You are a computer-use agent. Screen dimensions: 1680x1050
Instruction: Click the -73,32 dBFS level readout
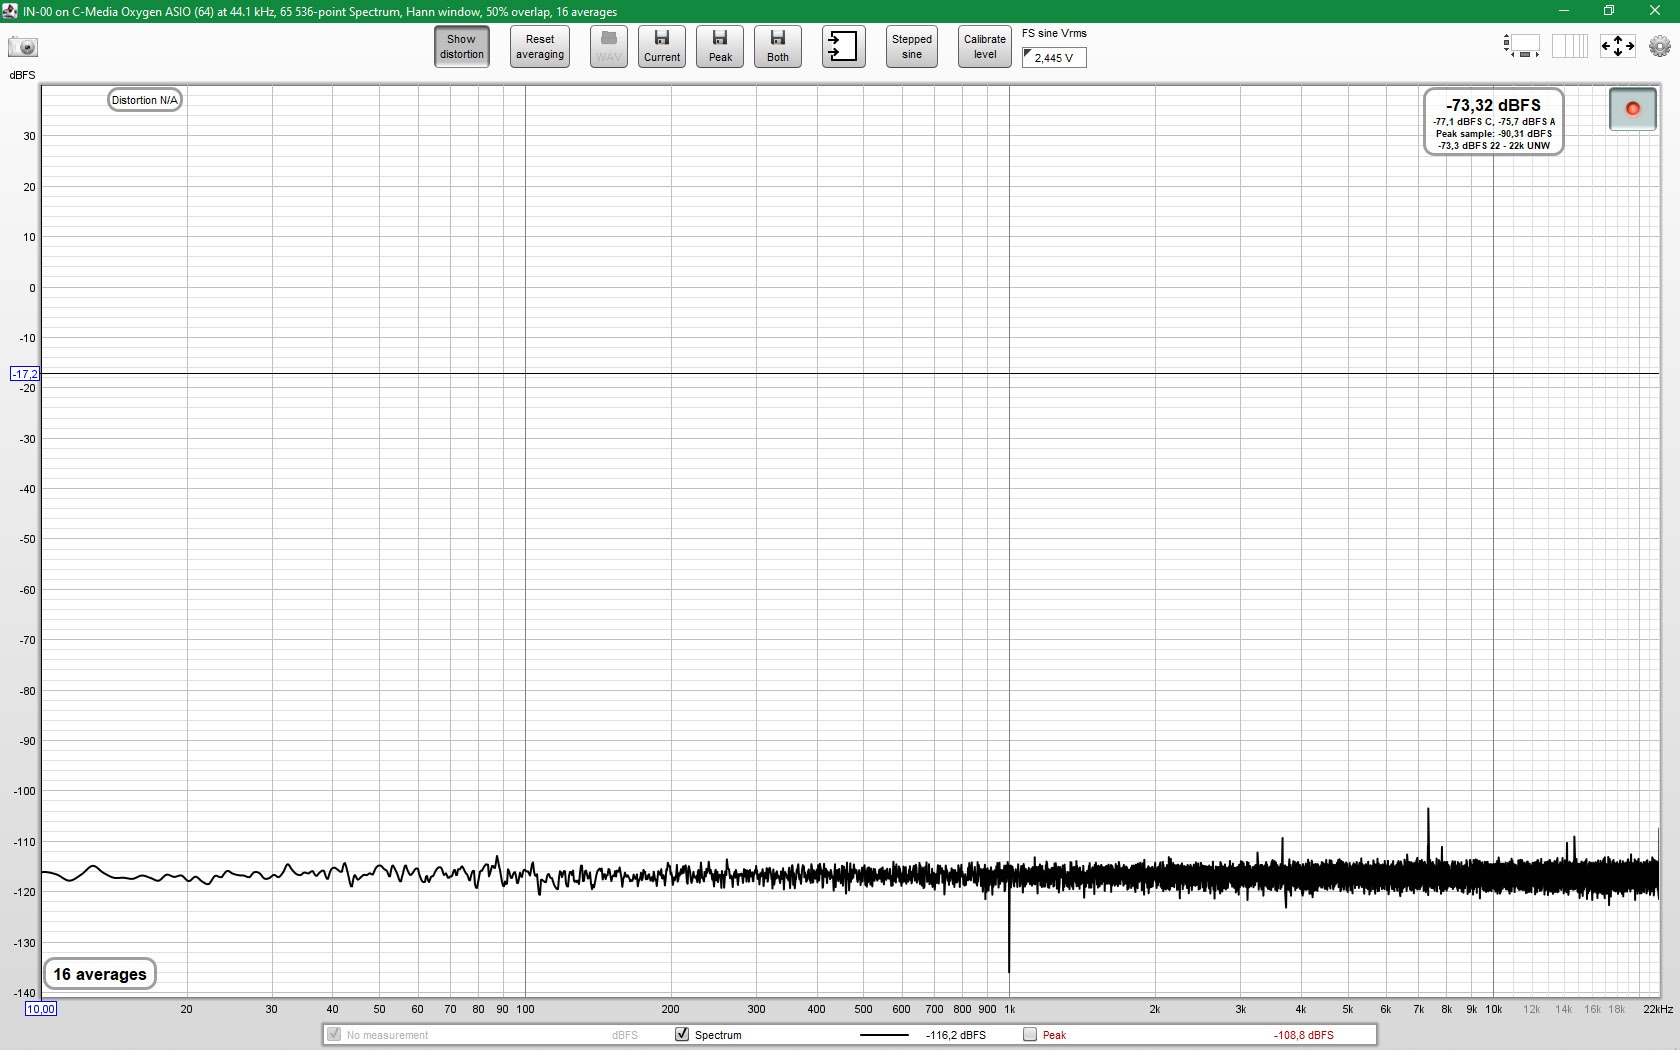1493,105
